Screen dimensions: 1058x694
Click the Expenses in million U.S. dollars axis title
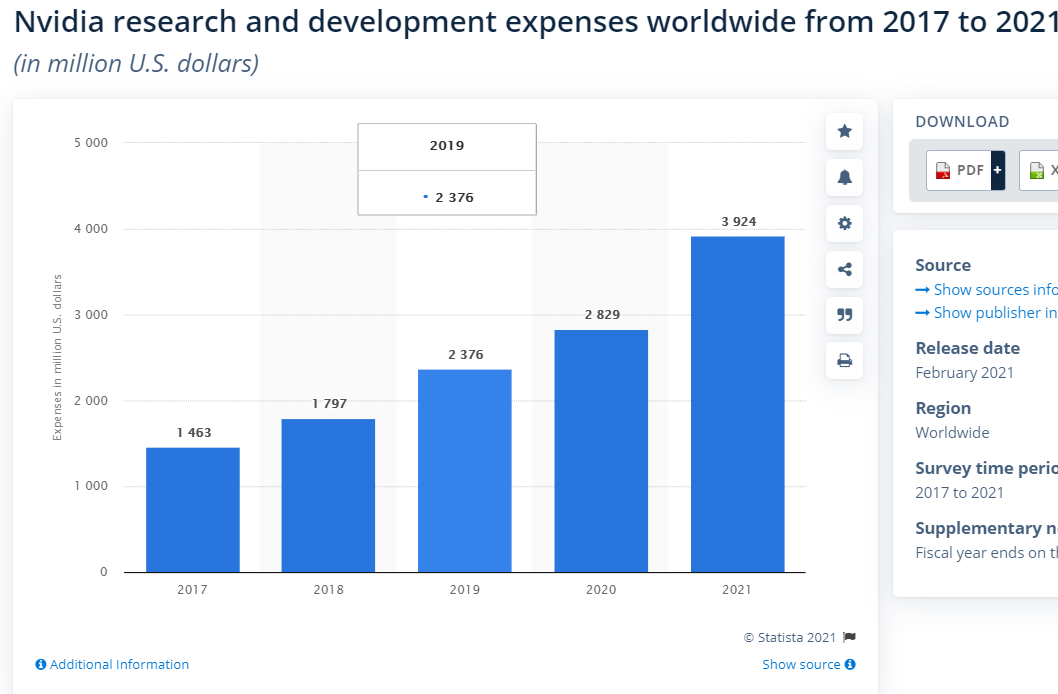tap(57, 357)
